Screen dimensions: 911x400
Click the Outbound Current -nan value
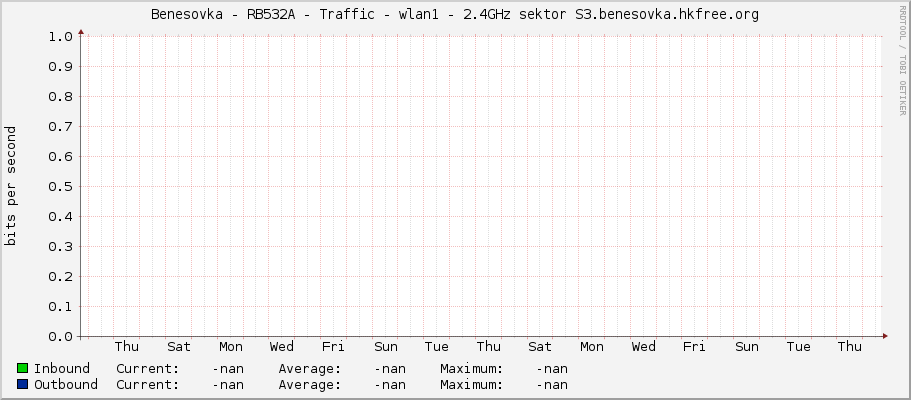pyautogui.click(x=228, y=384)
